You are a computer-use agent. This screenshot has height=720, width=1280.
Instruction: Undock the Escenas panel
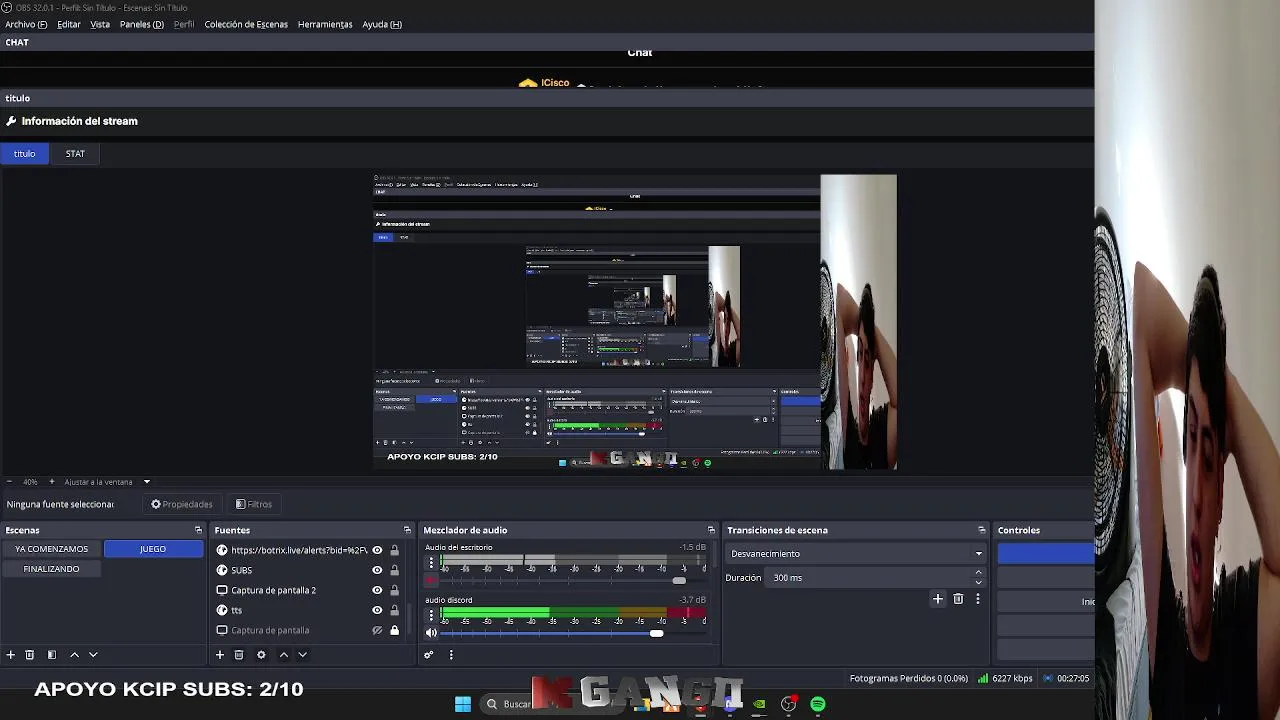click(198, 530)
